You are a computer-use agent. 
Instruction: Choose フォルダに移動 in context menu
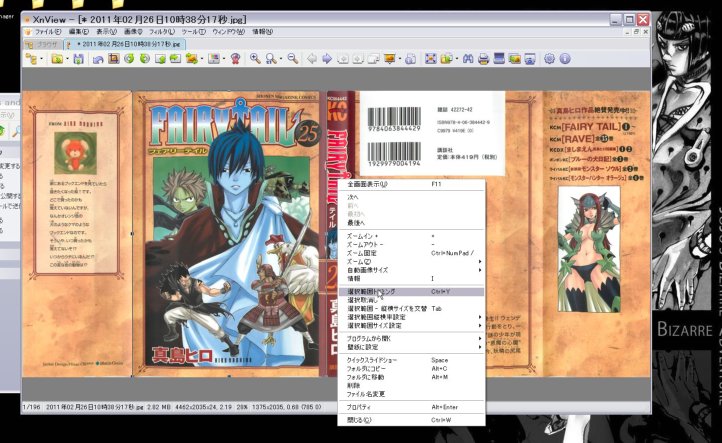(411, 377)
